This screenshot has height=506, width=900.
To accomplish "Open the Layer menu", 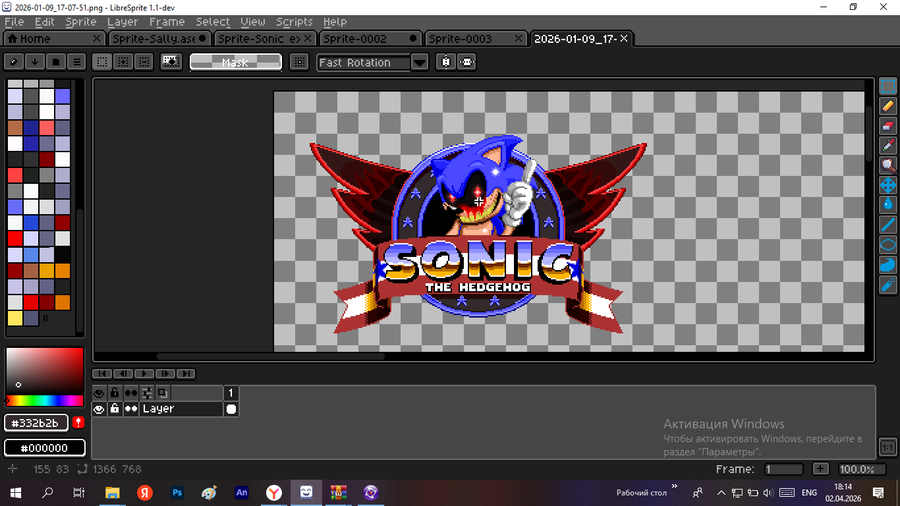I will (x=123, y=22).
